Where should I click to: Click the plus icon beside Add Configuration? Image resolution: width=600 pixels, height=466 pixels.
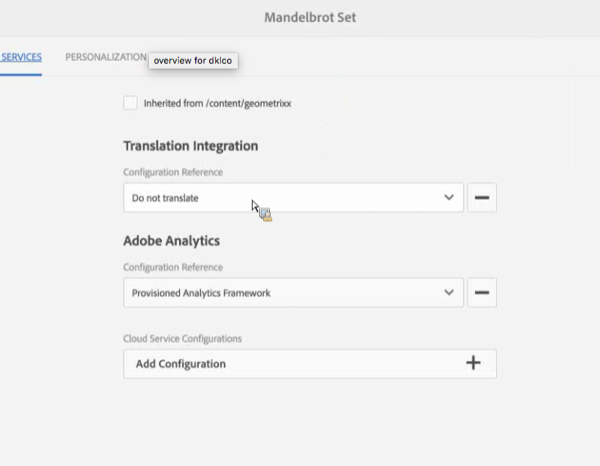click(x=473, y=363)
